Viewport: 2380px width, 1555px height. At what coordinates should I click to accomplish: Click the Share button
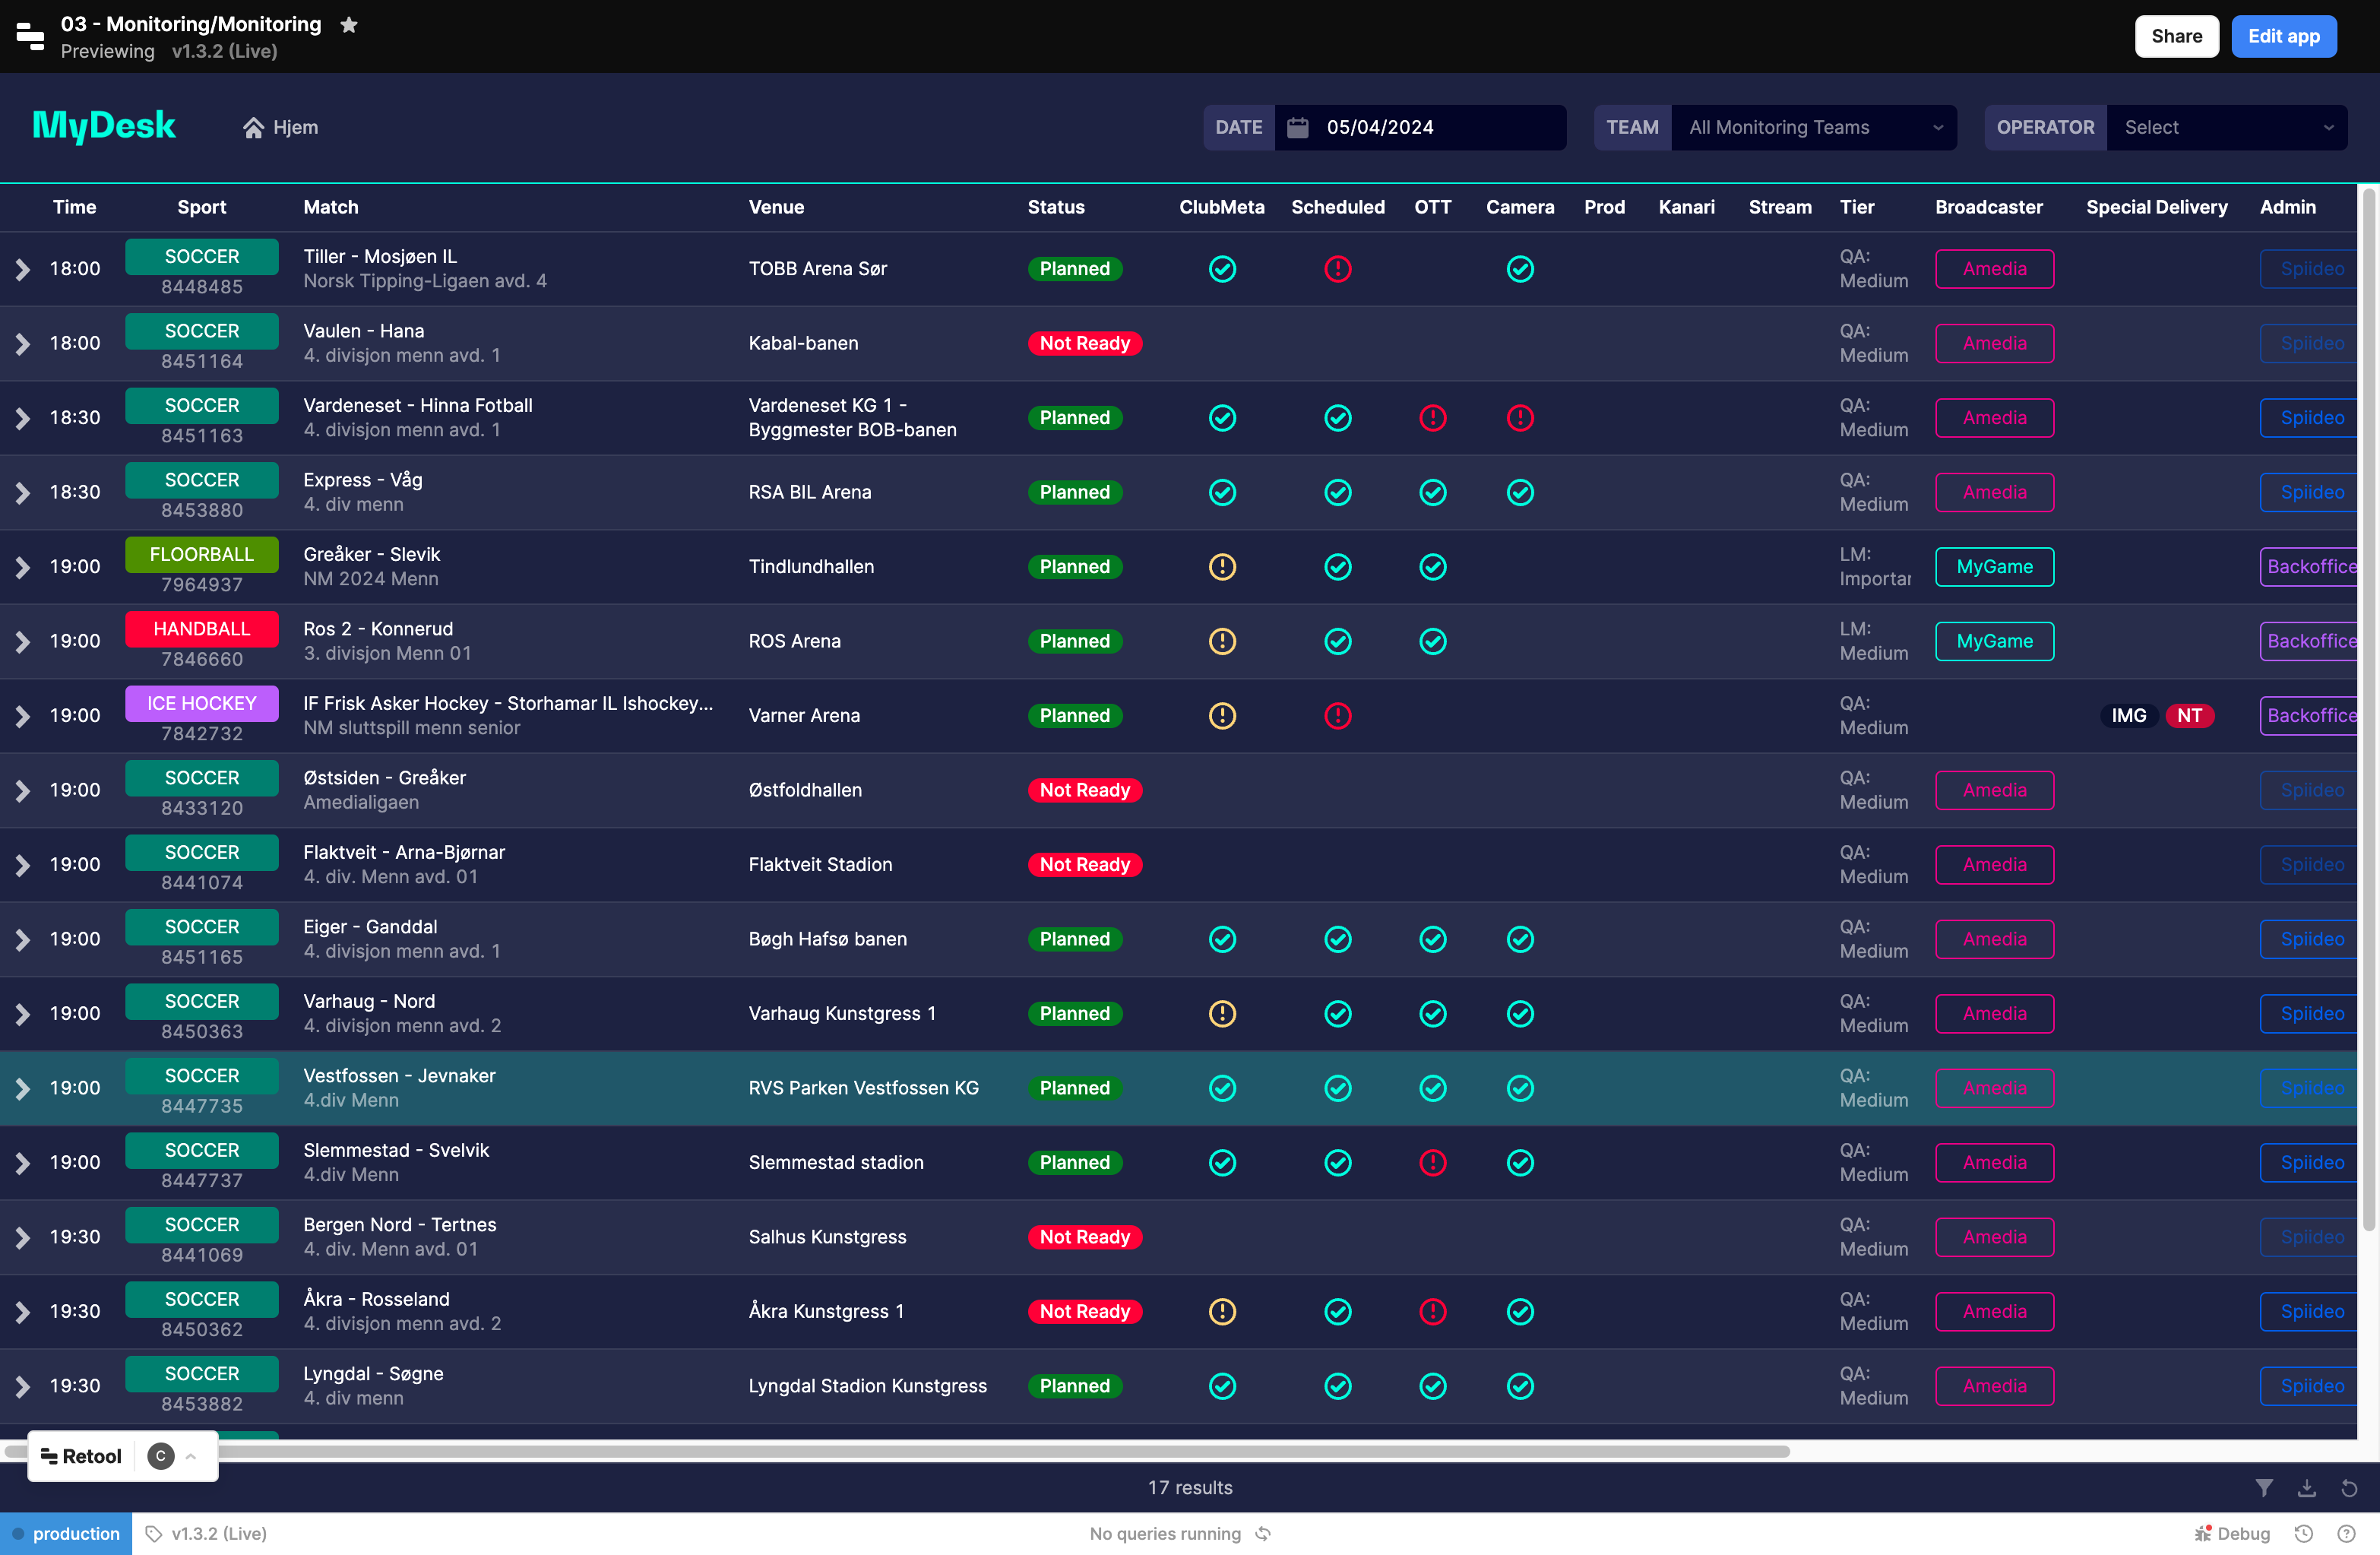(2176, 36)
